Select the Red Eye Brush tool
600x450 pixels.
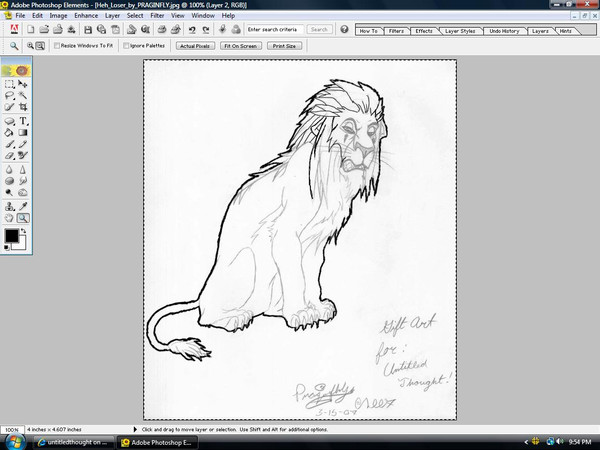pyautogui.click(x=23, y=156)
